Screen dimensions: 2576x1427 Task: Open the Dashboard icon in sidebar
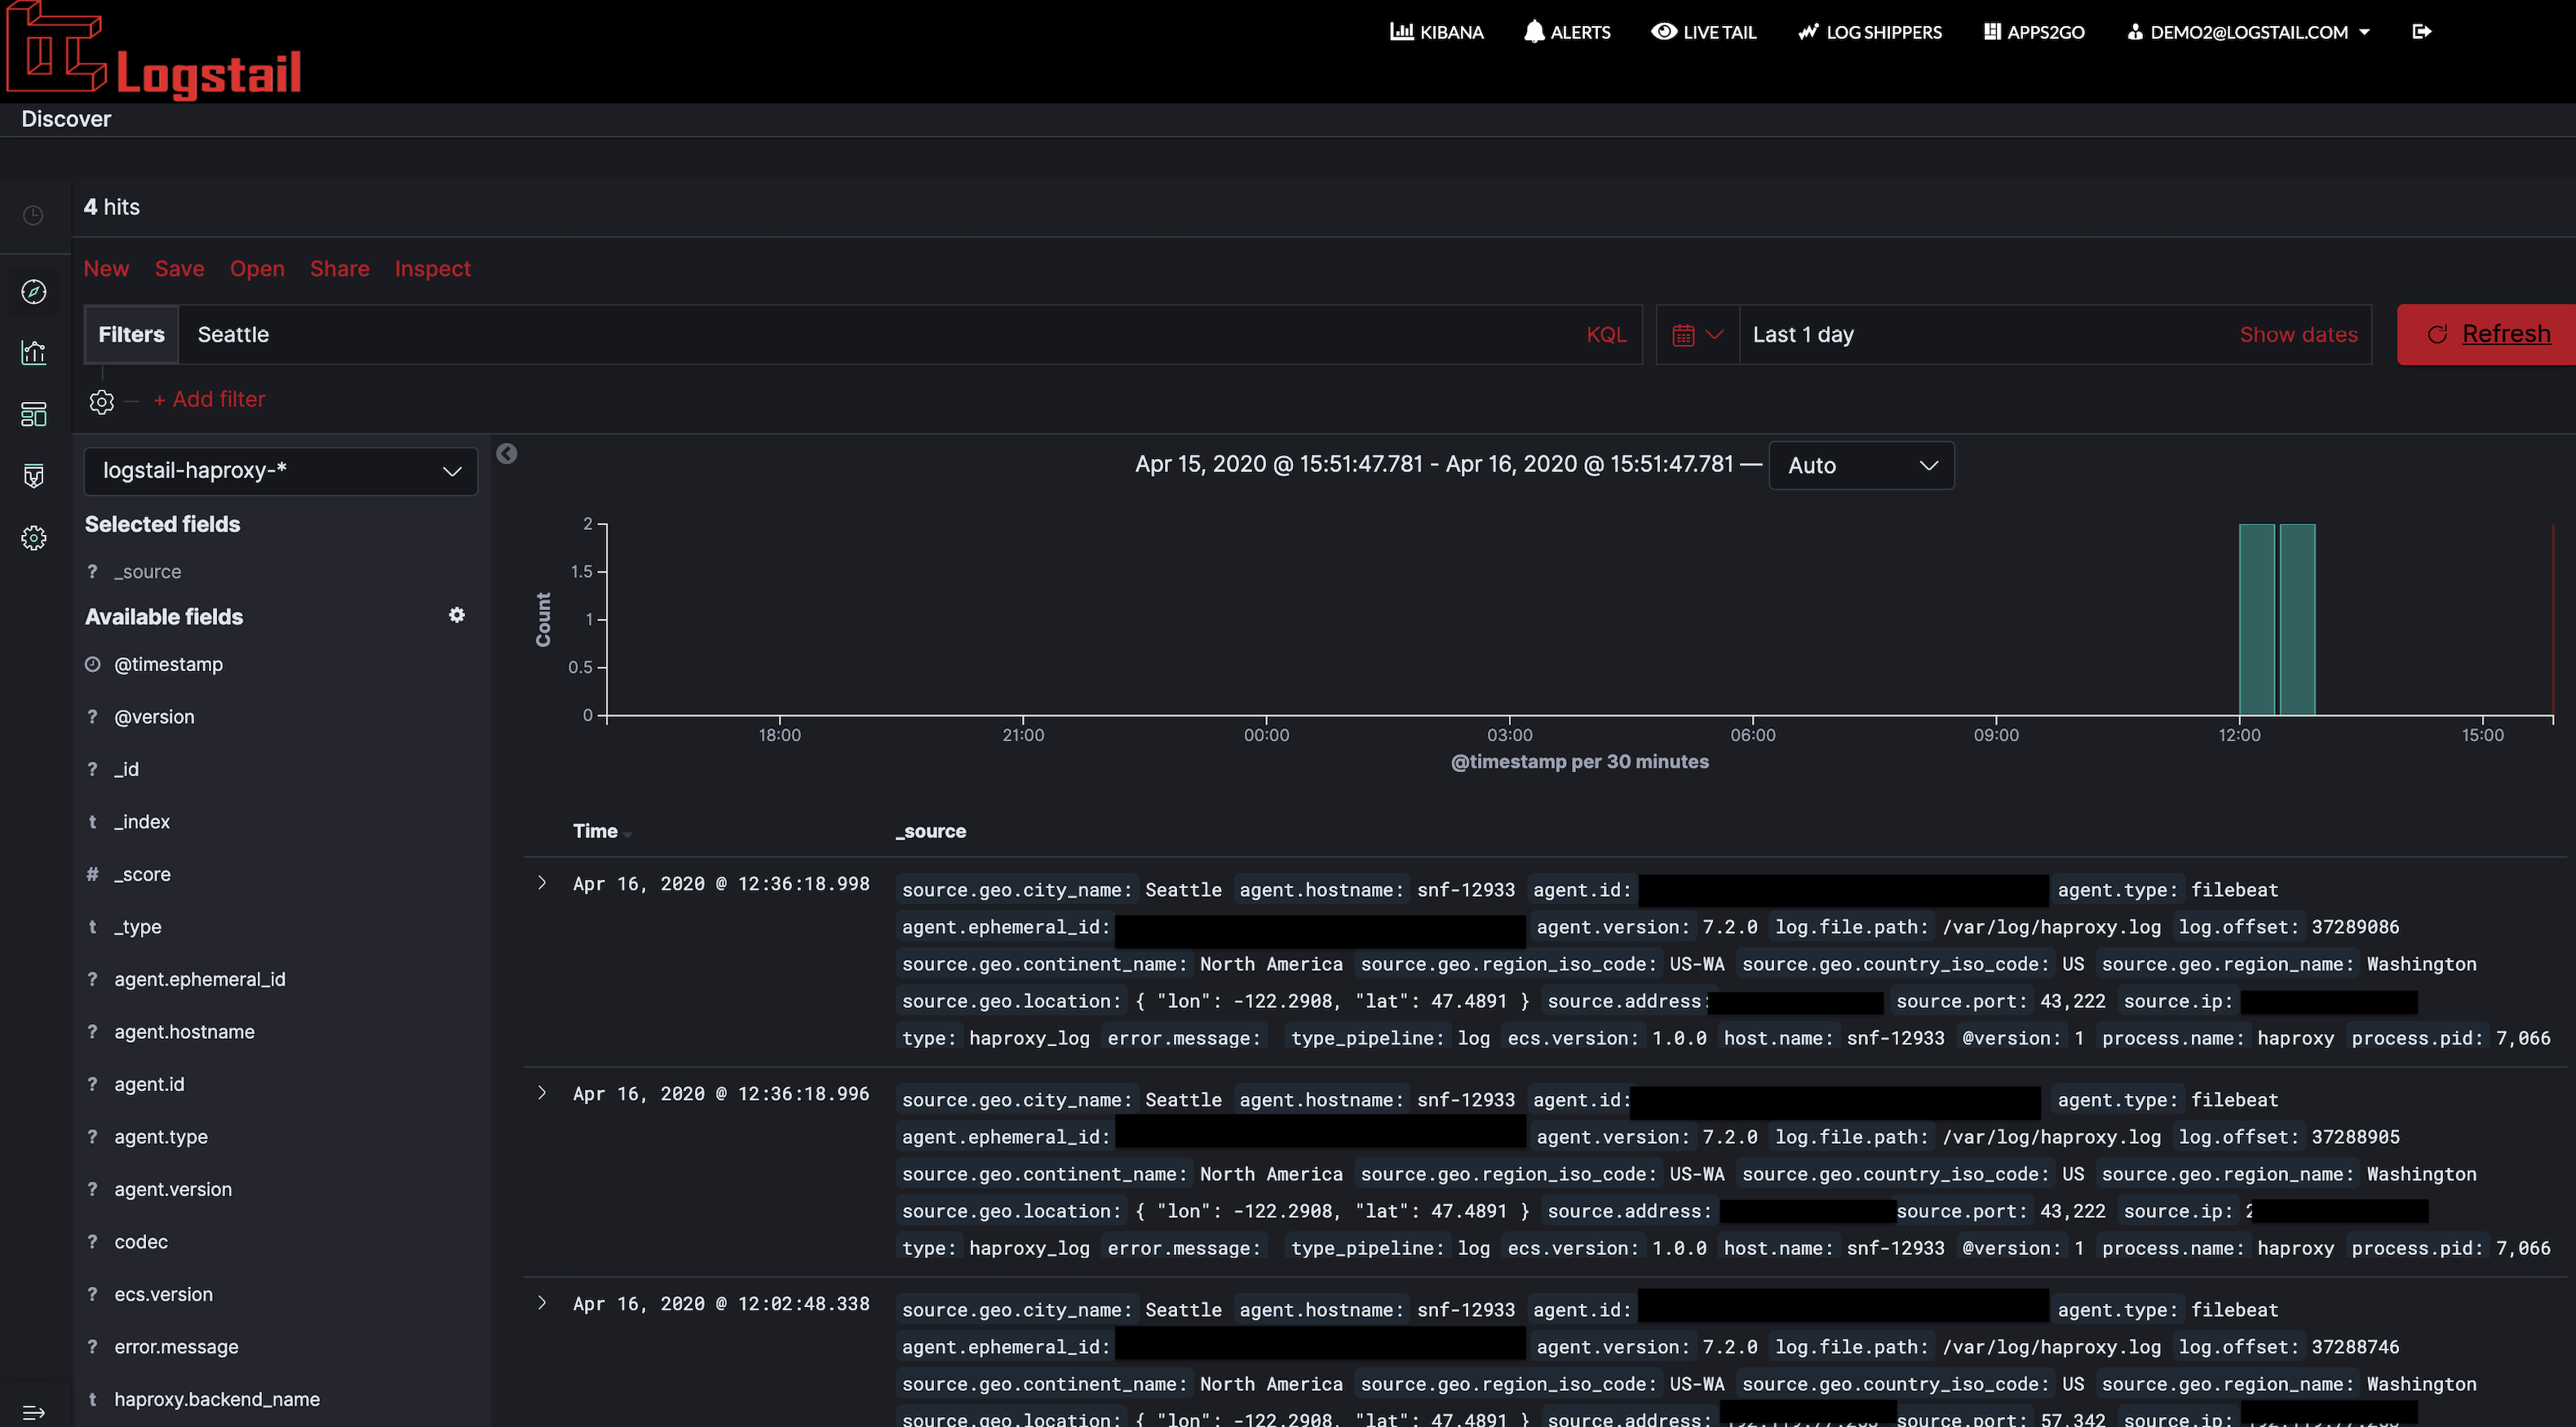[34, 414]
